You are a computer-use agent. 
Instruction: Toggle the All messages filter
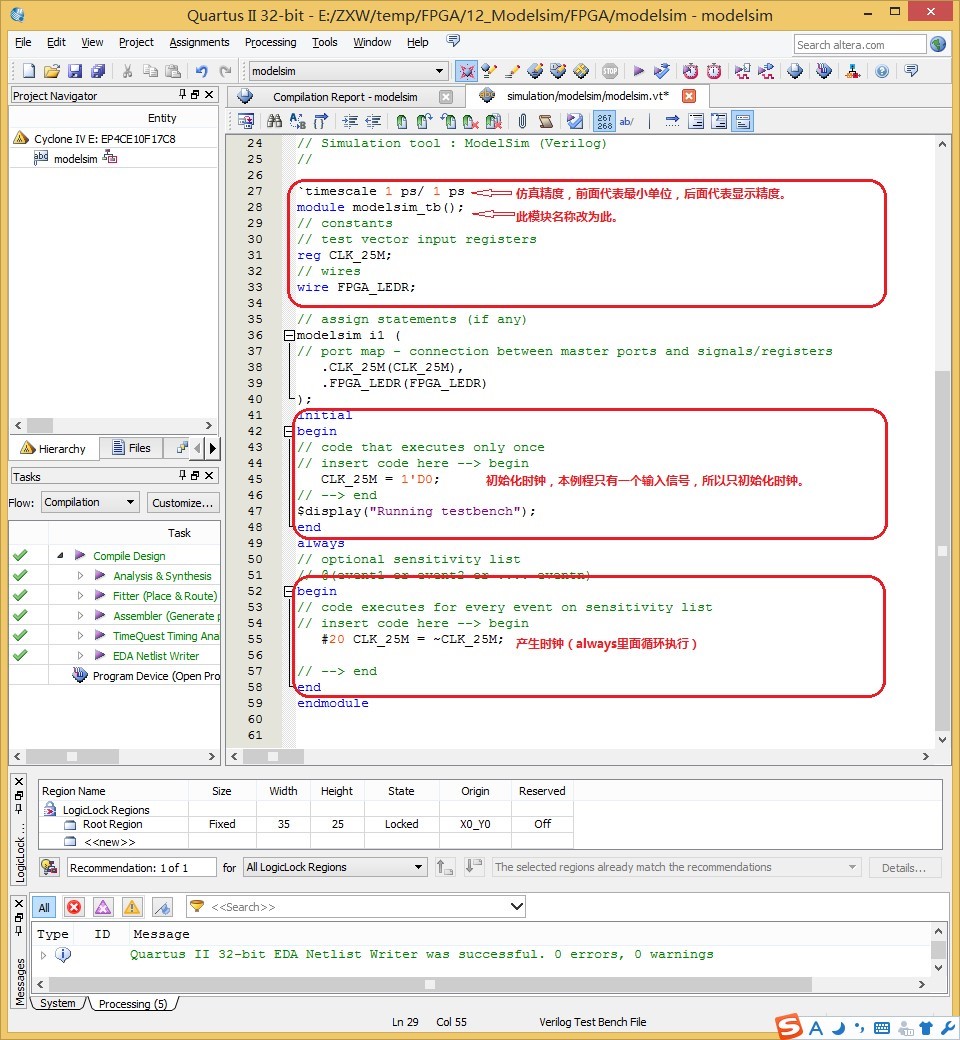(44, 907)
